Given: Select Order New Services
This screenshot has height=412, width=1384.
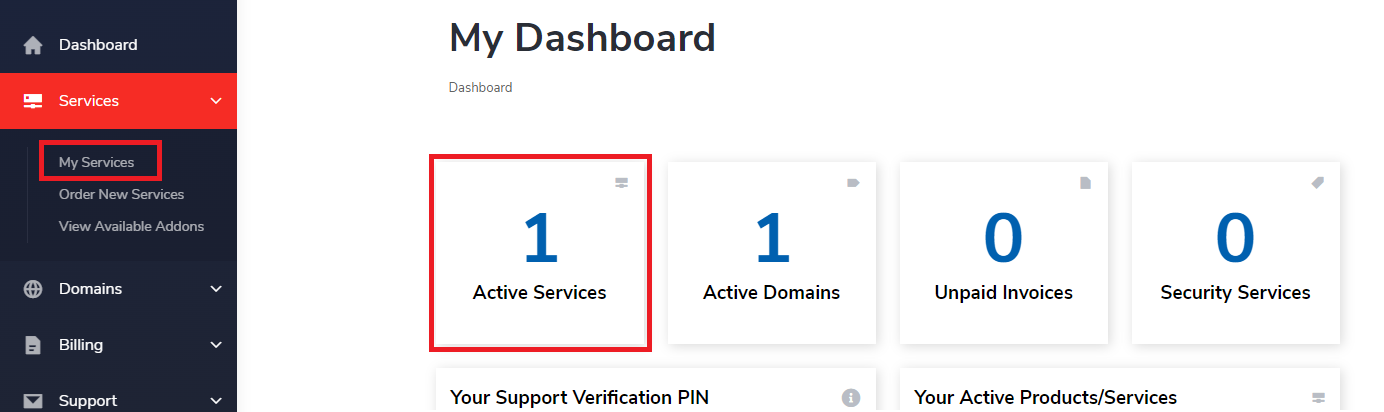Looking at the screenshot, I should [x=121, y=194].
